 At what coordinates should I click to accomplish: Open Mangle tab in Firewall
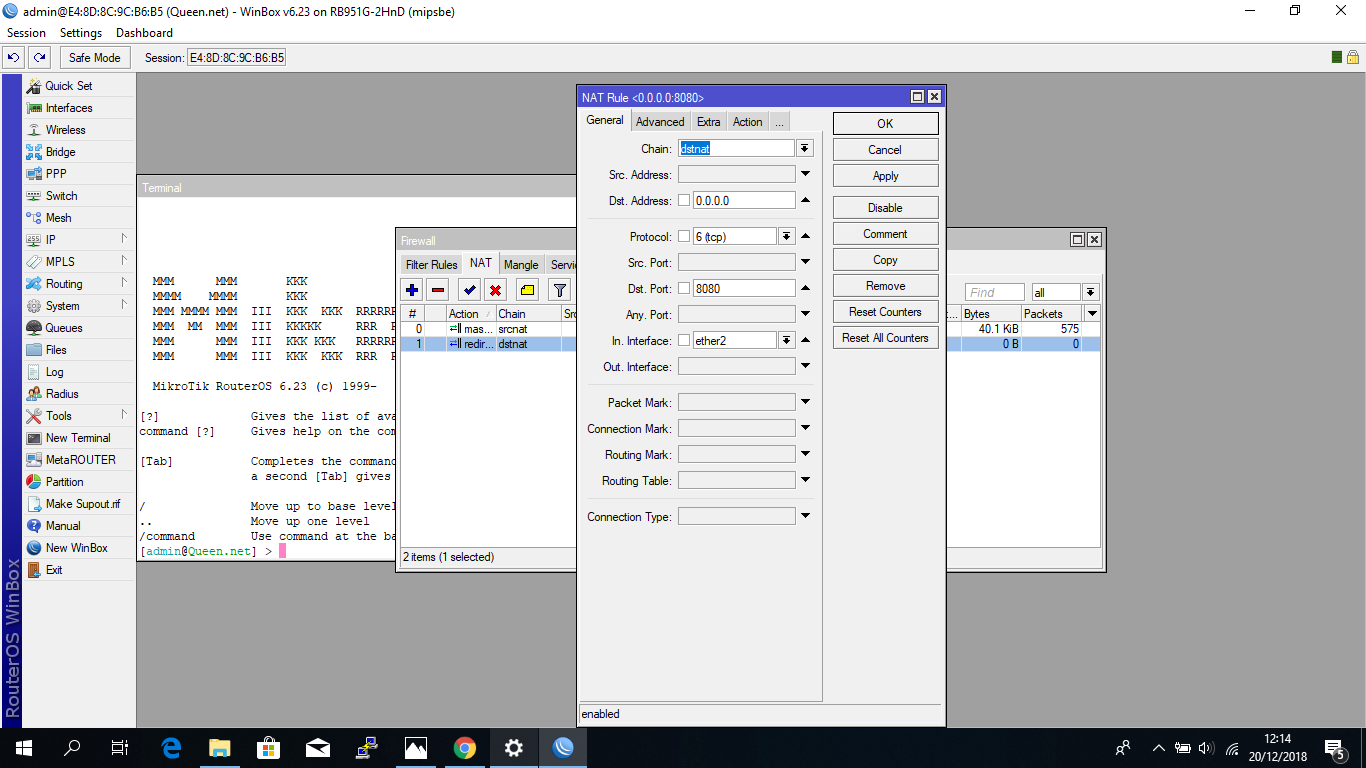tap(521, 265)
